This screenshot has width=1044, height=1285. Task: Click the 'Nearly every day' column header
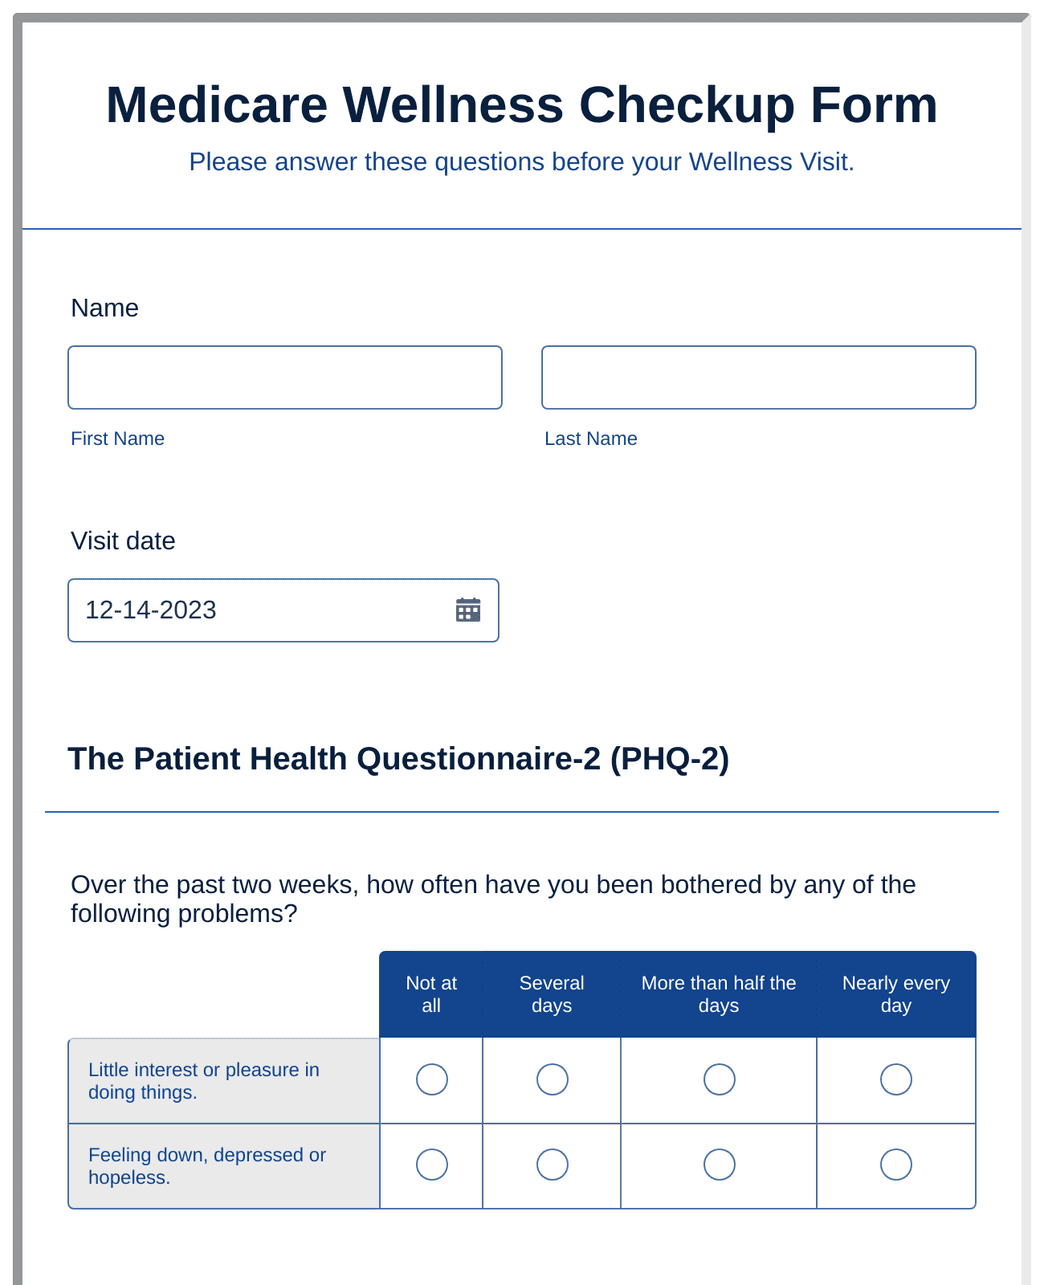pyautogui.click(x=895, y=994)
